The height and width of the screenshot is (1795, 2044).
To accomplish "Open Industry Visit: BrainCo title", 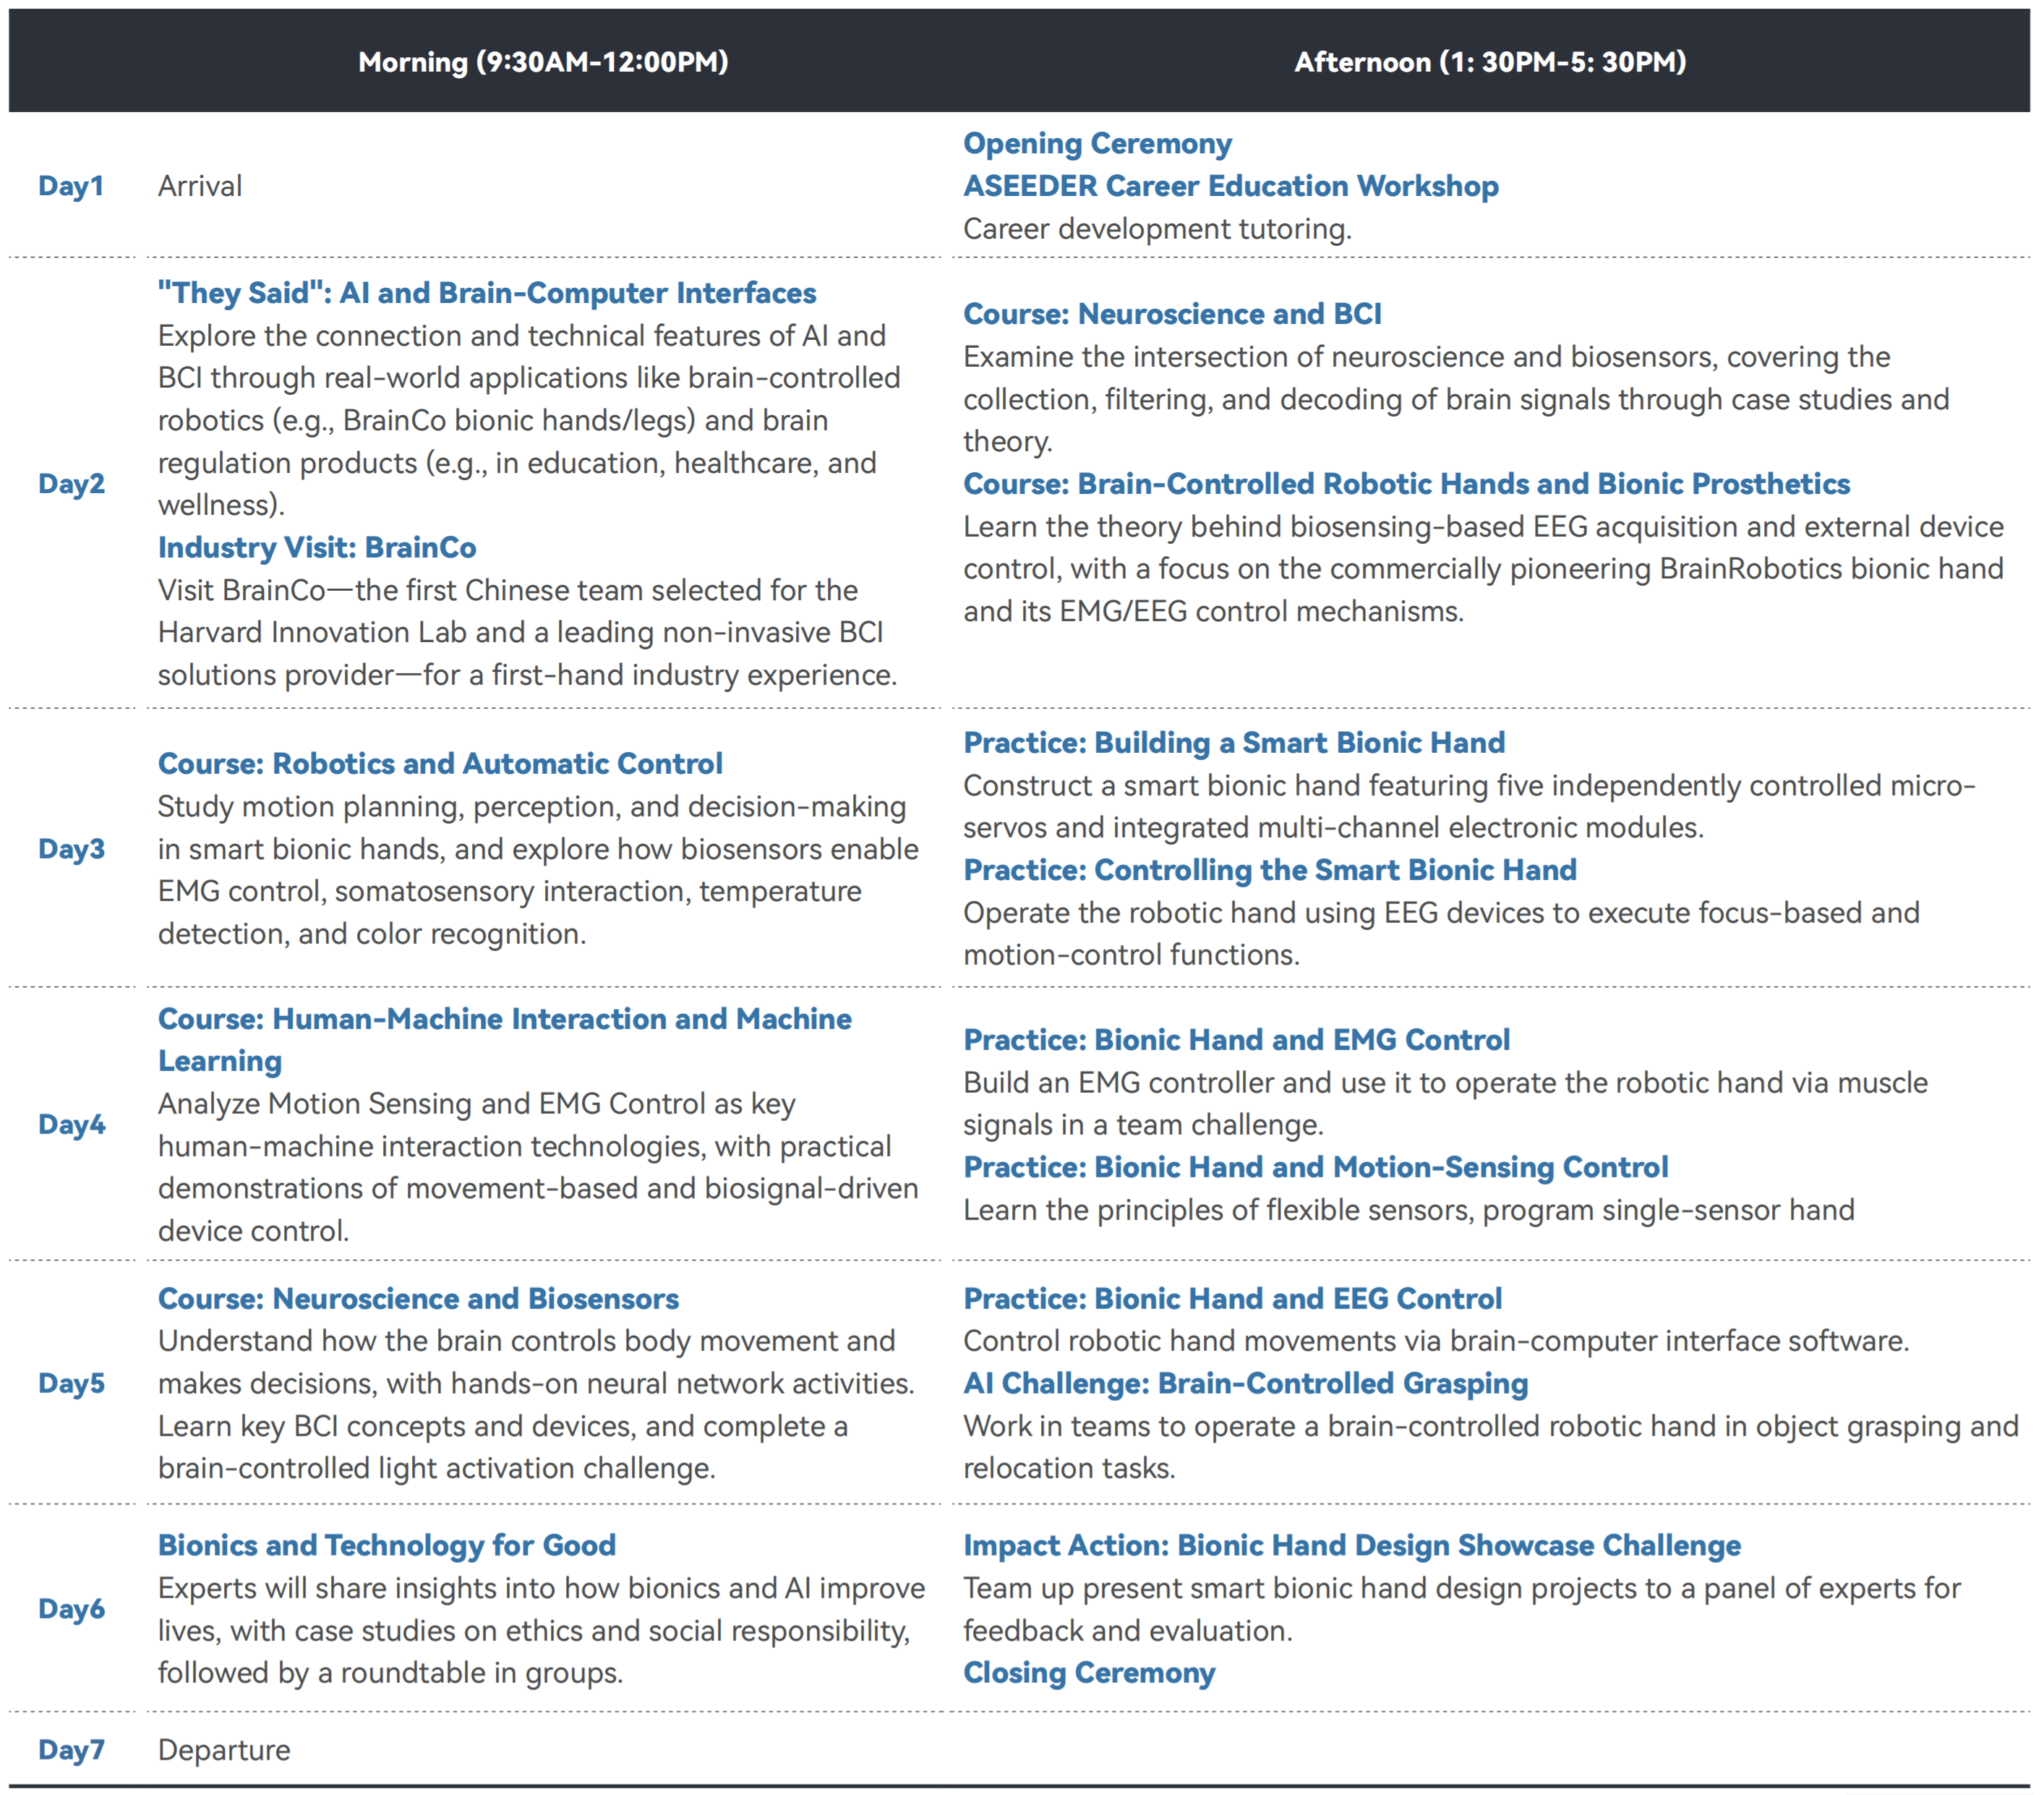I will [x=316, y=547].
